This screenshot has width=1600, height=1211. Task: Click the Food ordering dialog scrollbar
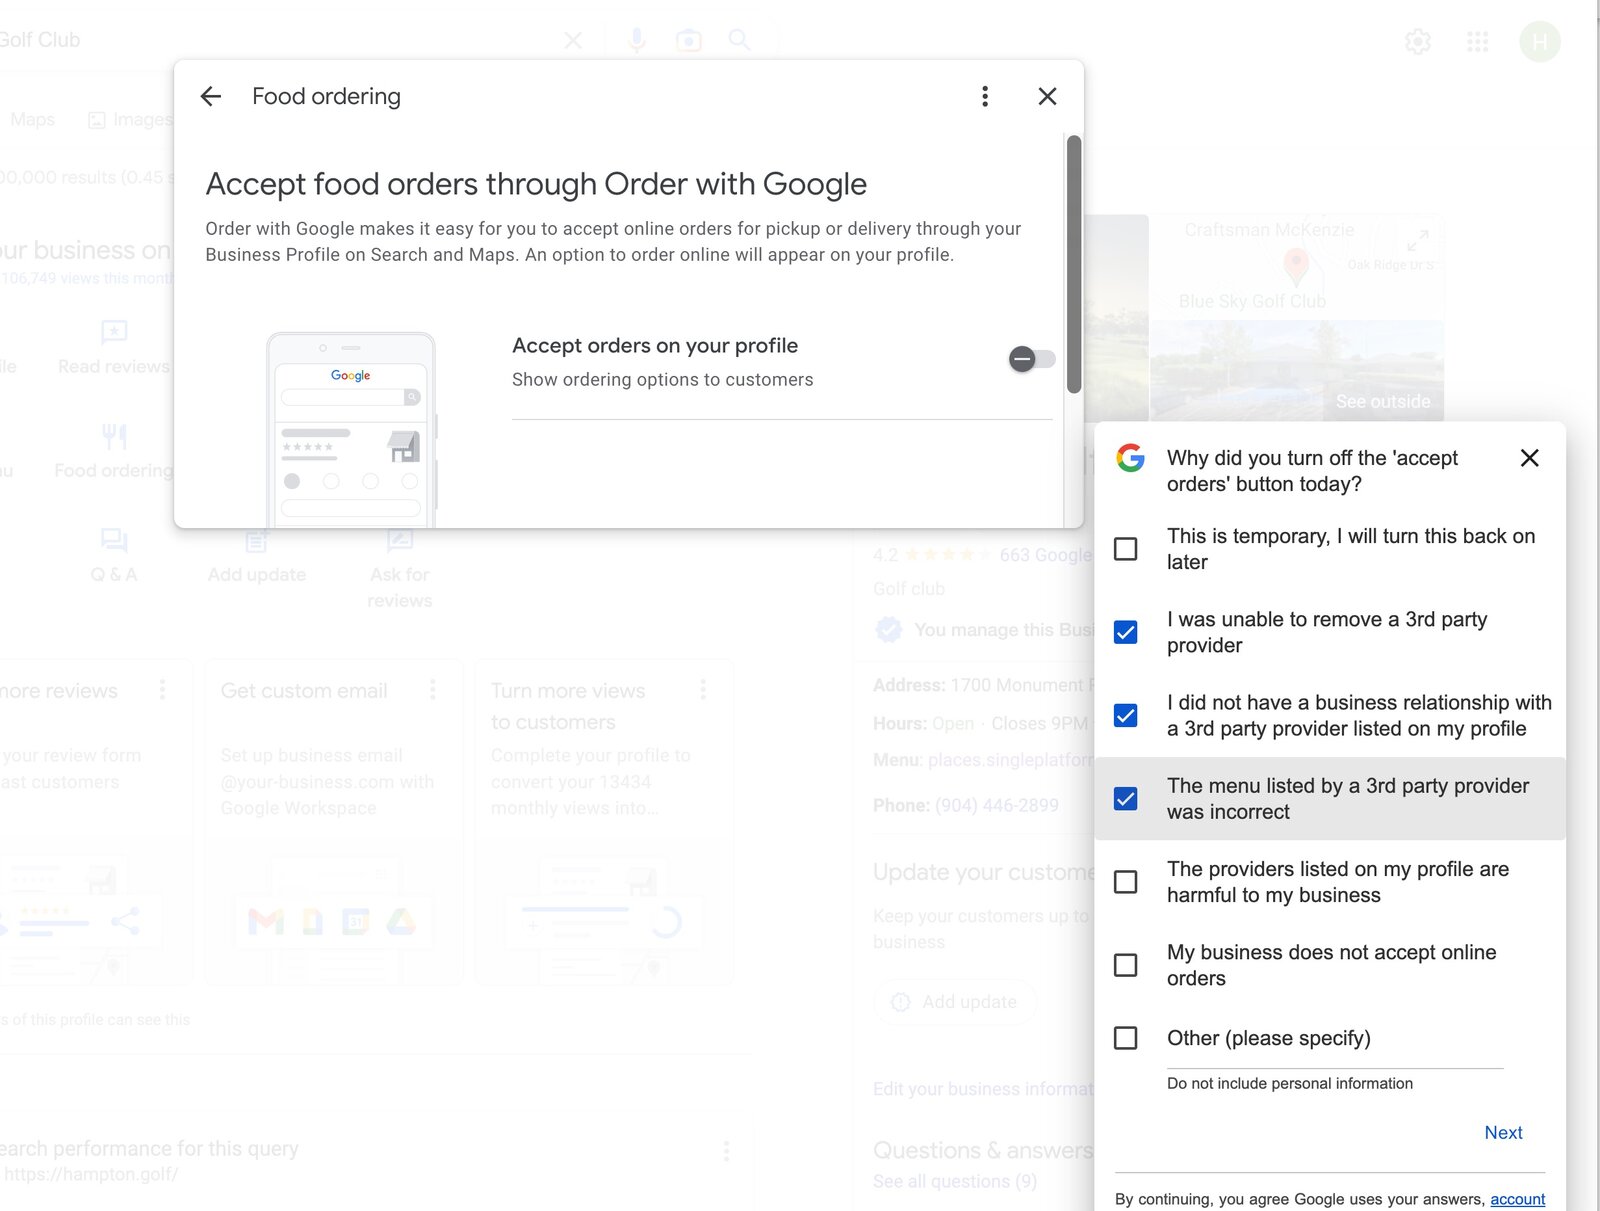(1074, 264)
